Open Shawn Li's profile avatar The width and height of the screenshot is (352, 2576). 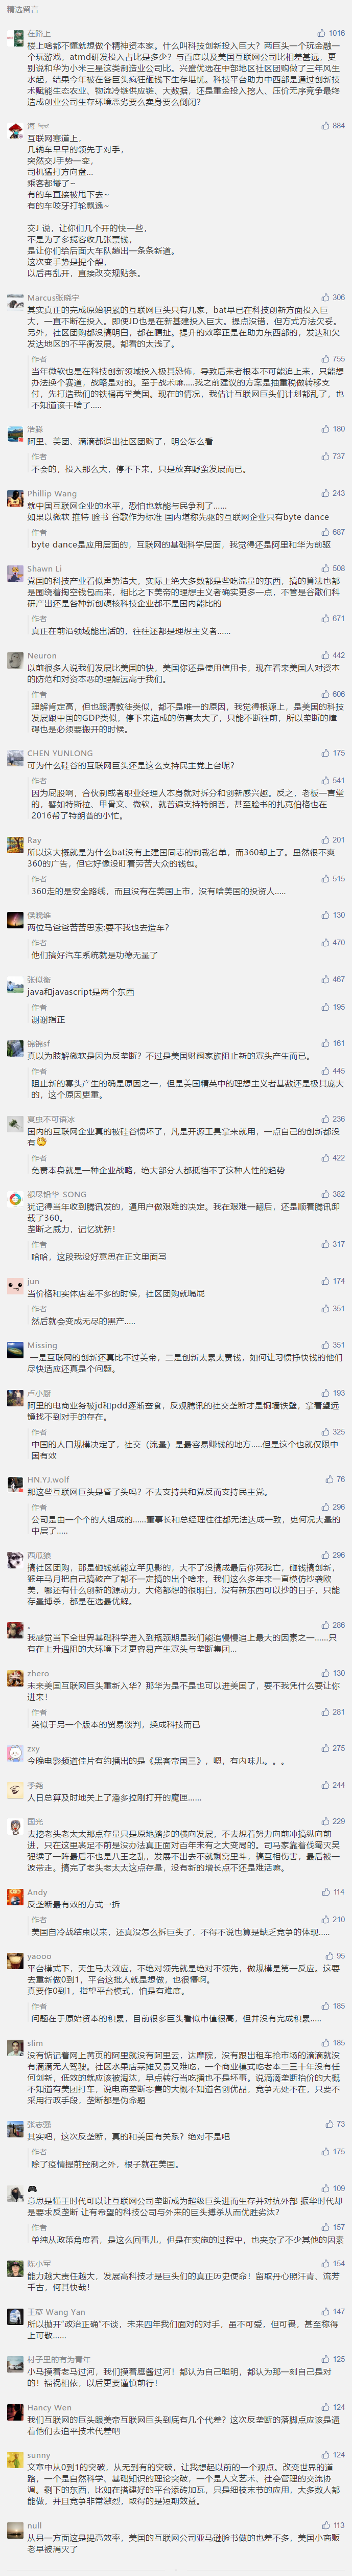click(x=14, y=573)
